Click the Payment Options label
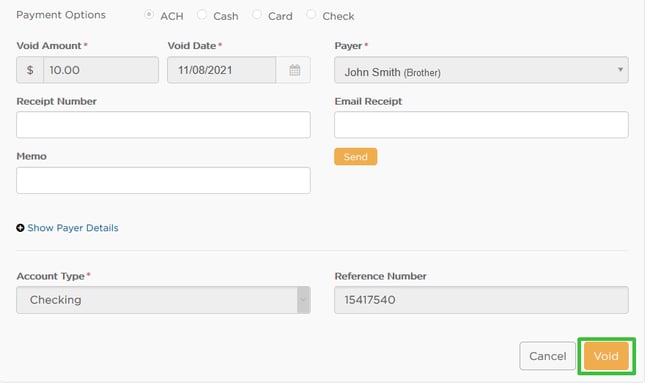650x387 pixels. [61, 15]
